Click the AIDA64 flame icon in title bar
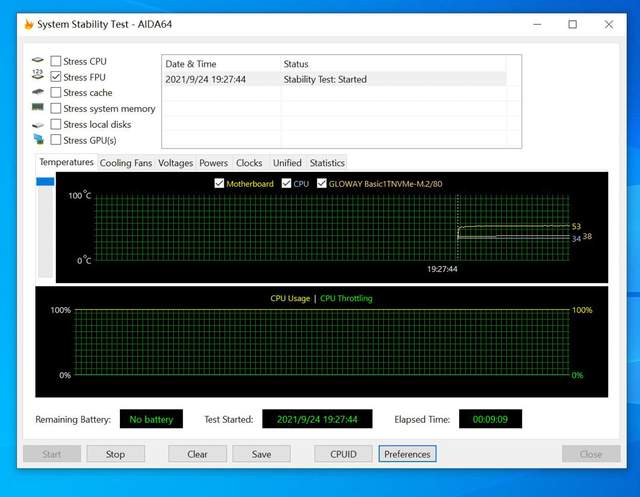Image resolution: width=640 pixels, height=497 pixels. pyautogui.click(x=29, y=24)
